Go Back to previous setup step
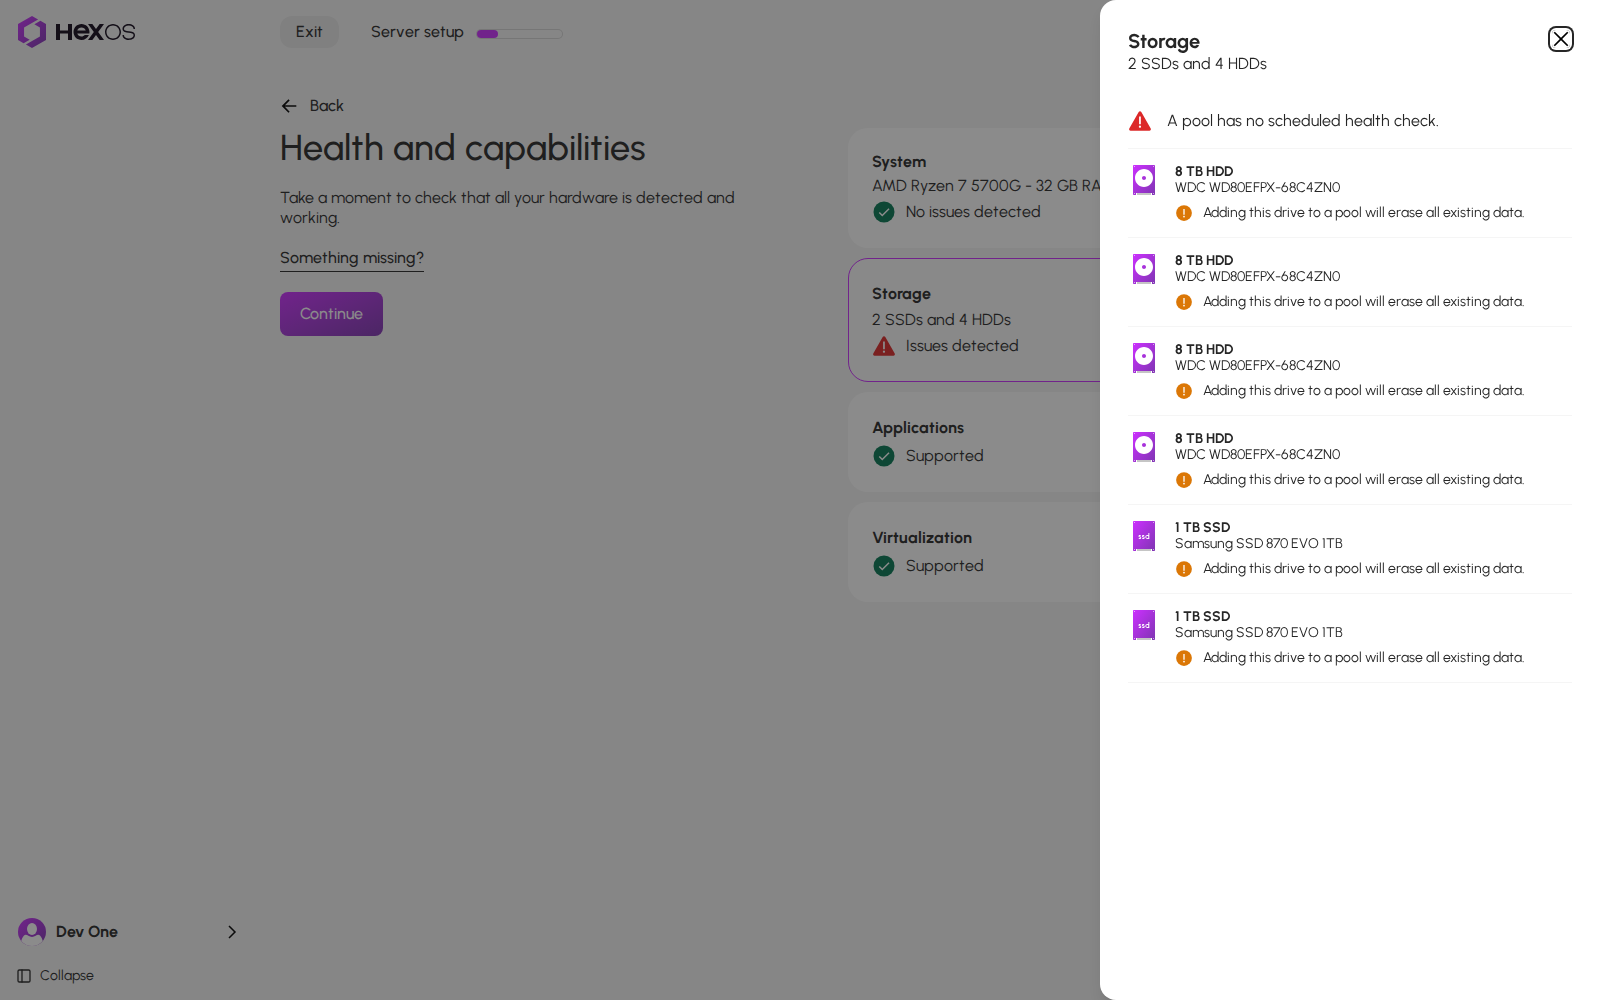Image resolution: width=1600 pixels, height=1000 pixels. (312, 106)
